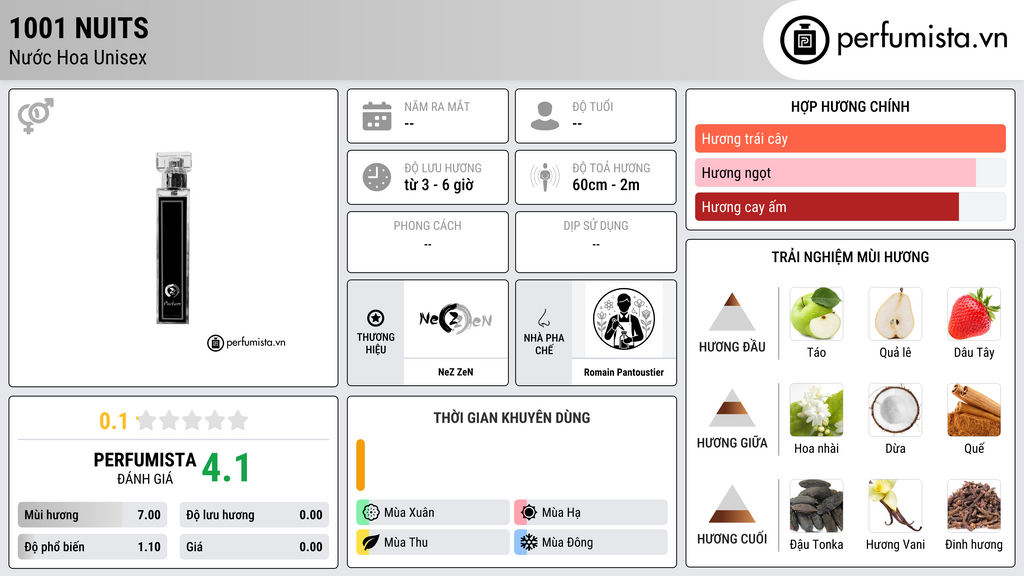Click the perfumista.vn bottle logo icon
Image resolution: width=1024 pixels, height=576 pixels.
pyautogui.click(x=805, y=40)
